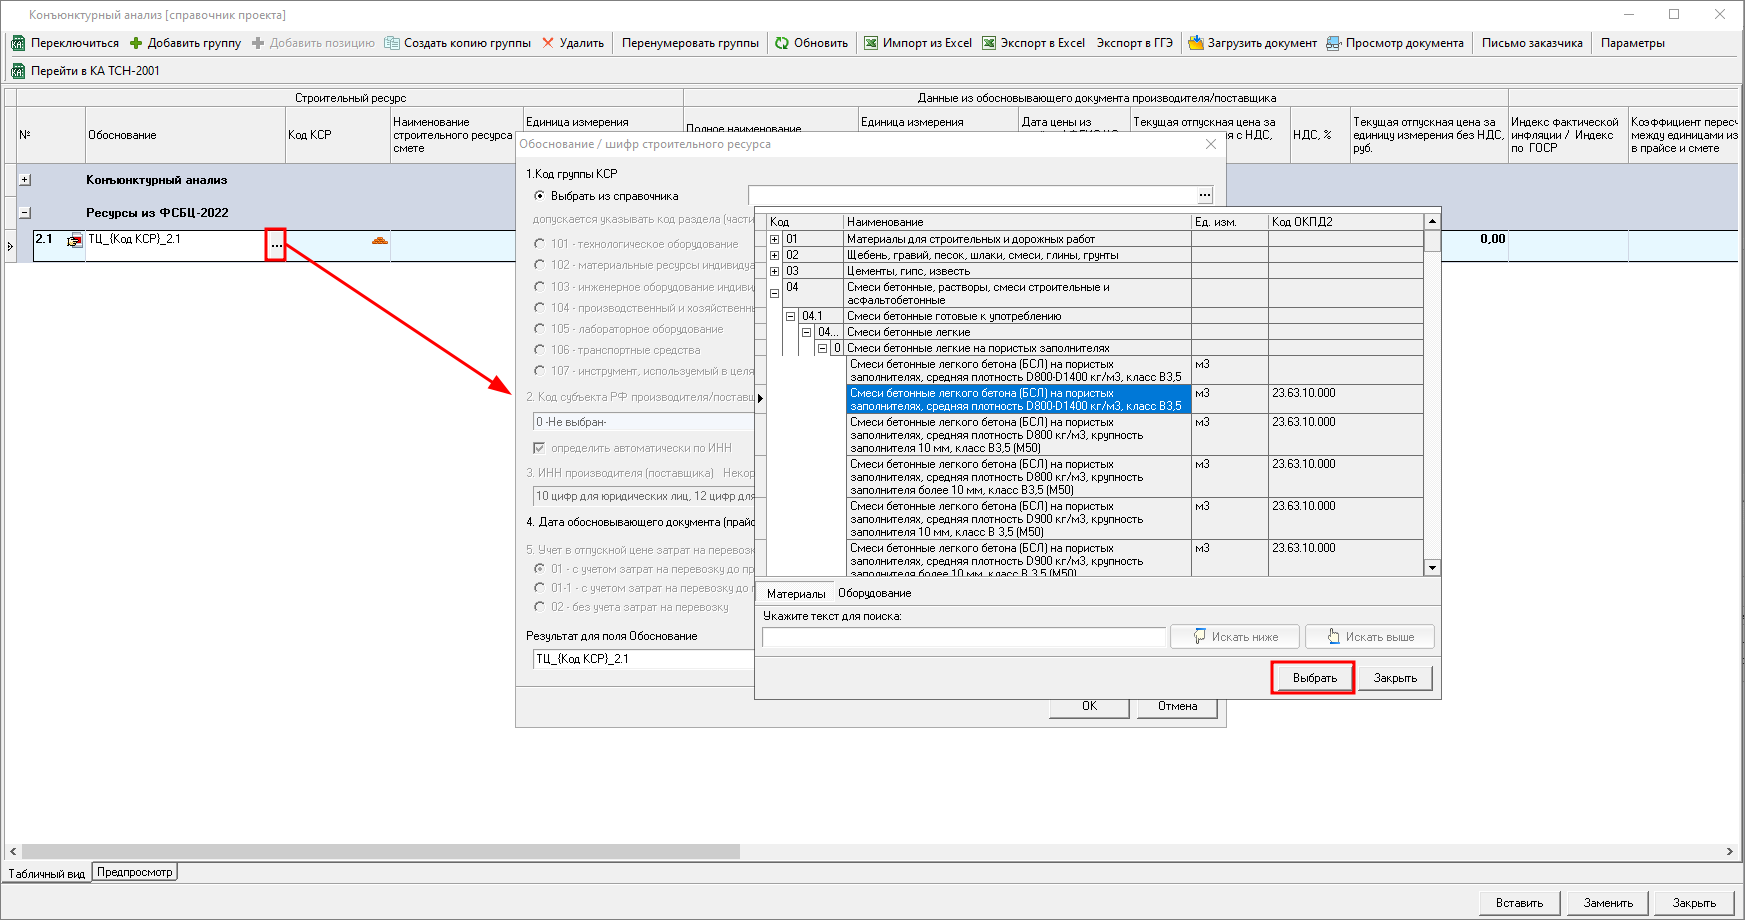Screen dimensions: 1745x920
Task: Click 'Перейти в КА ТСН-2001' icon
Action: pos(18,71)
